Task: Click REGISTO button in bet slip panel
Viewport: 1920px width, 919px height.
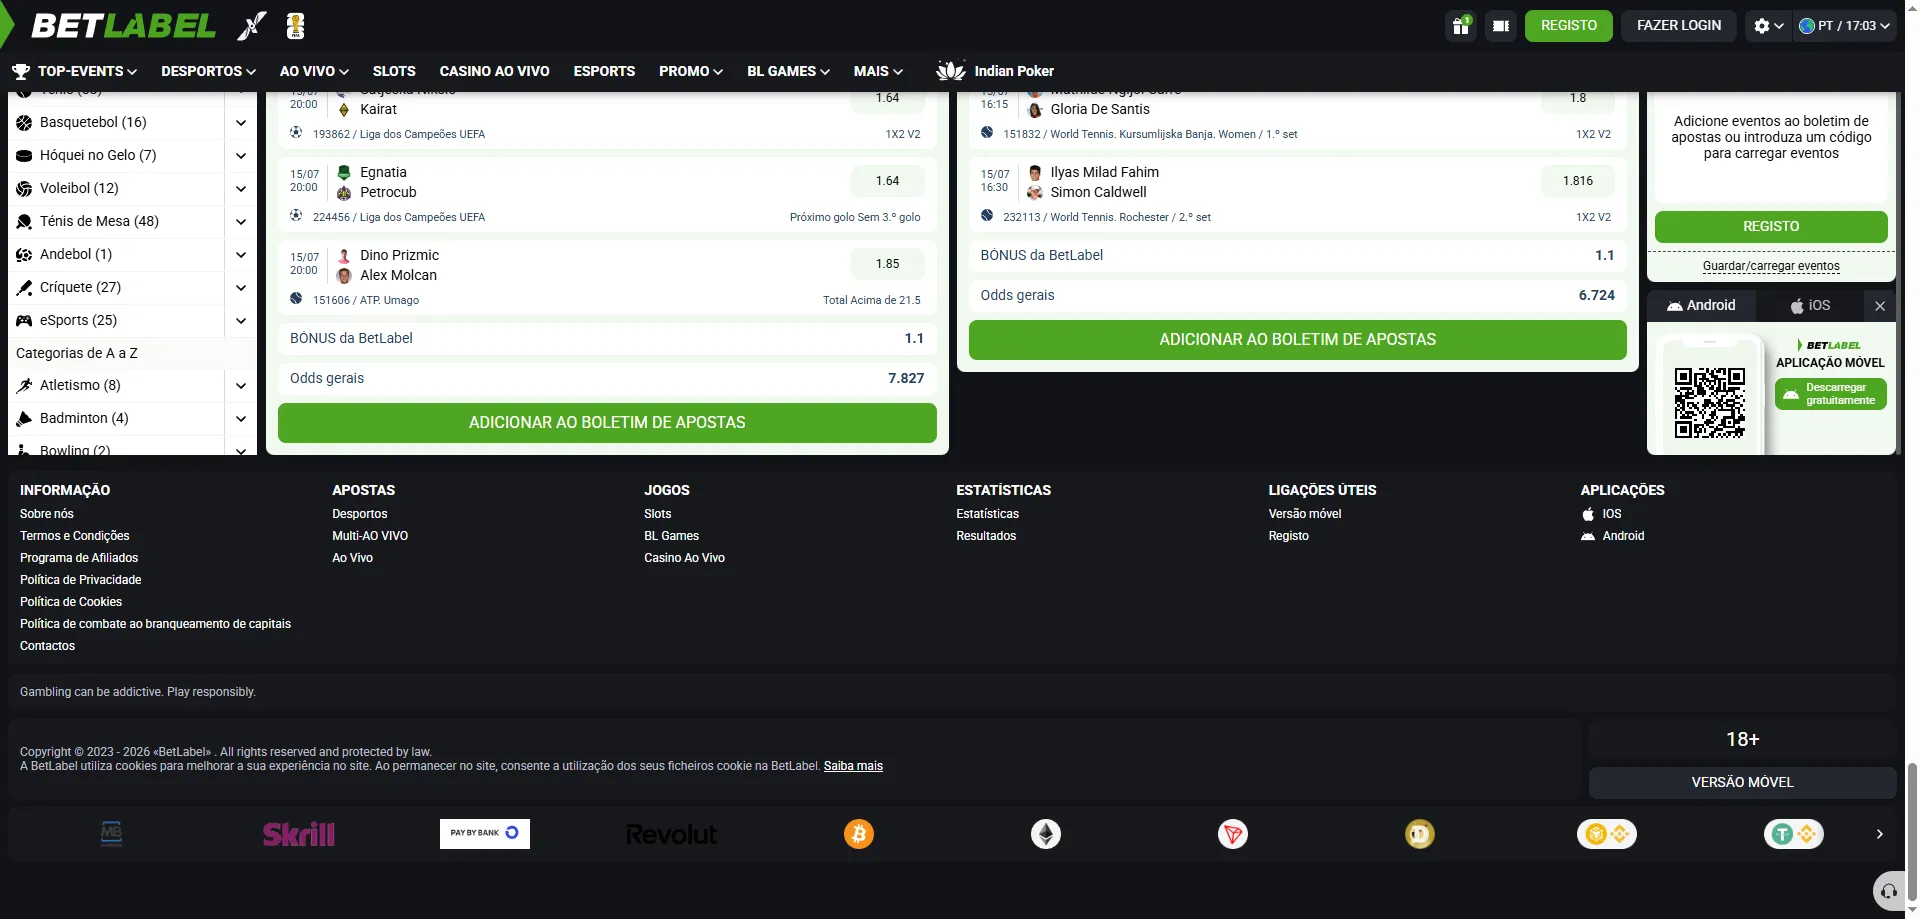Action: 1771,227
